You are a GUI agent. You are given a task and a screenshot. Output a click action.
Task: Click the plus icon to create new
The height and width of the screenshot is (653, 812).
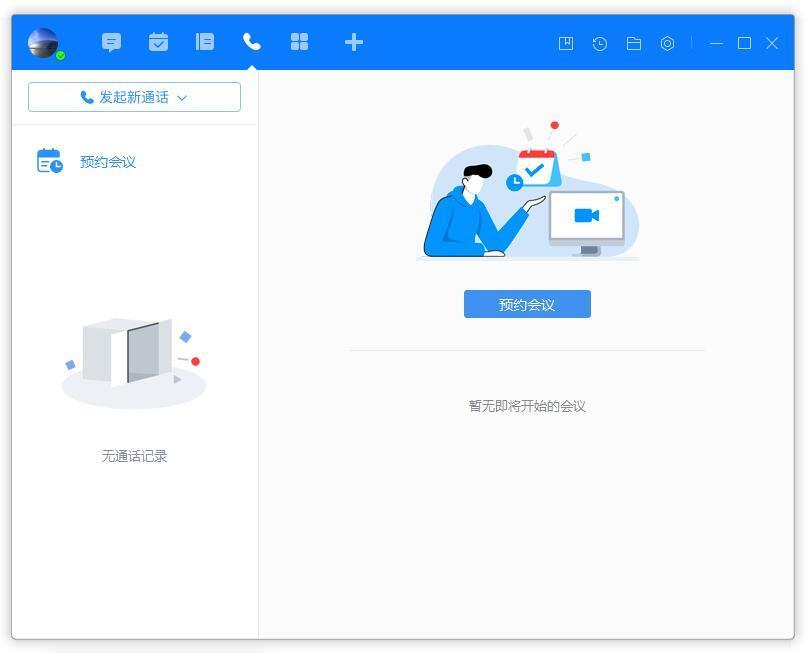(x=353, y=42)
